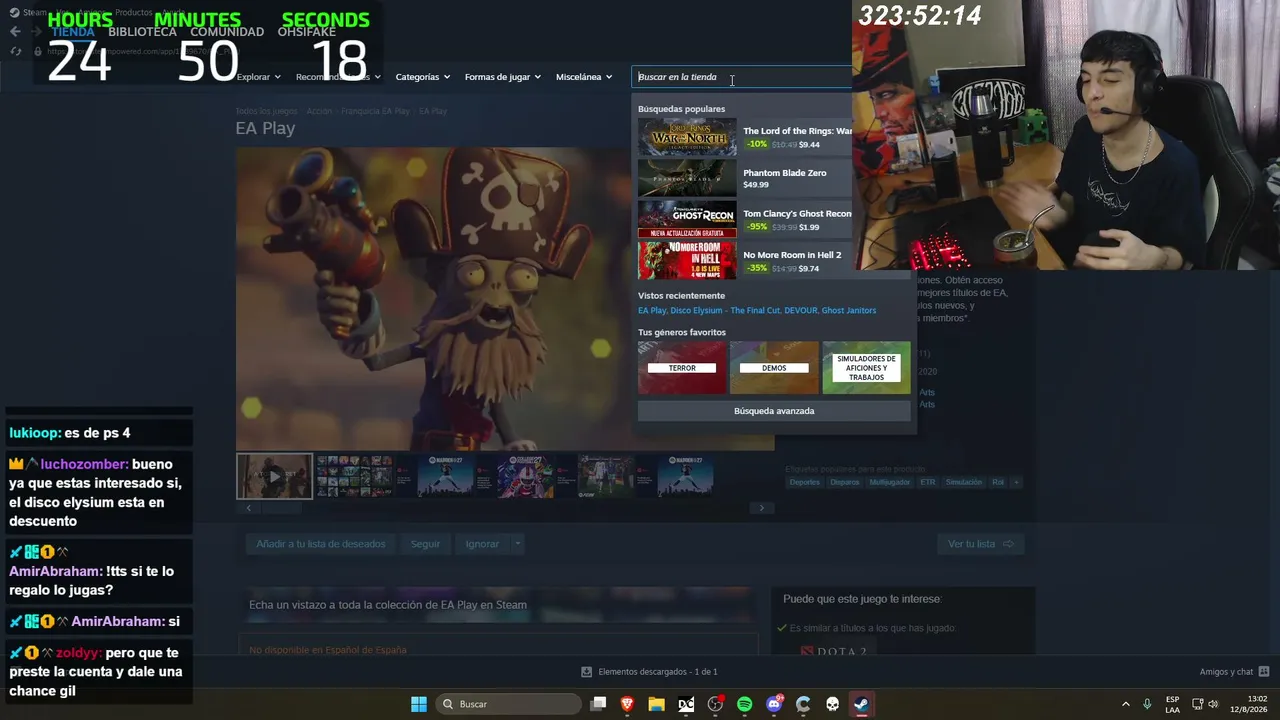The width and height of the screenshot is (1280, 720).
Task: Select Phantom Blade Zero search result
Action: pos(745,178)
